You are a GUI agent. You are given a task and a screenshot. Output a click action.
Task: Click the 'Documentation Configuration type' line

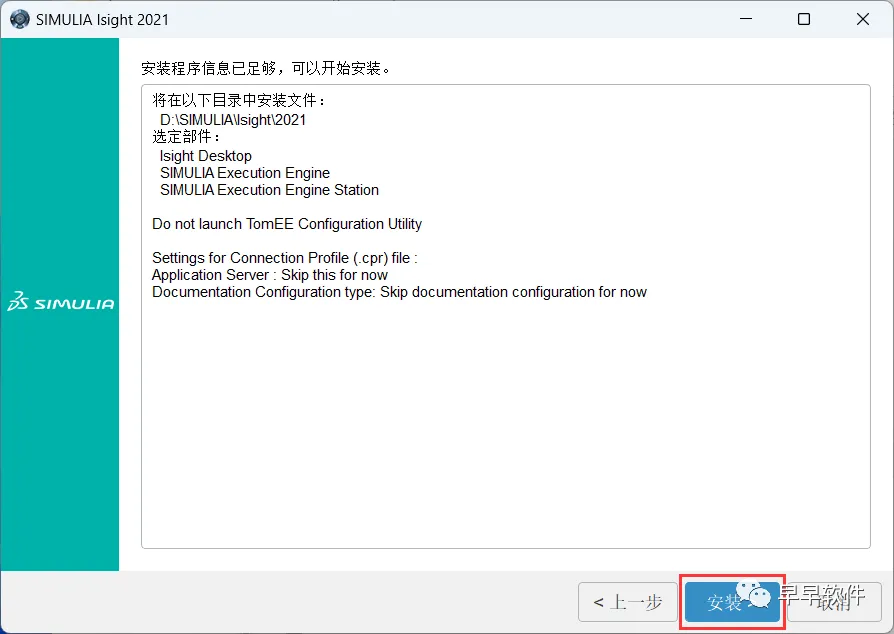pyautogui.click(x=399, y=292)
